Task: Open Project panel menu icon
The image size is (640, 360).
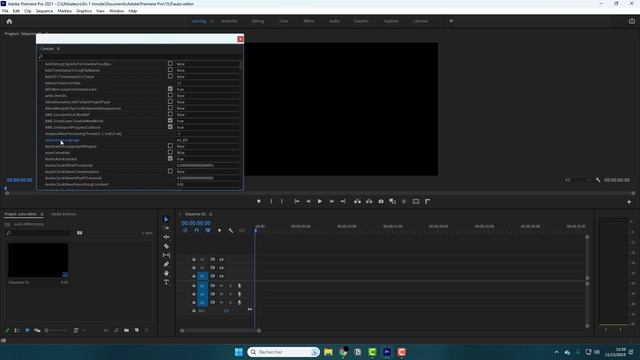Action: (42, 214)
